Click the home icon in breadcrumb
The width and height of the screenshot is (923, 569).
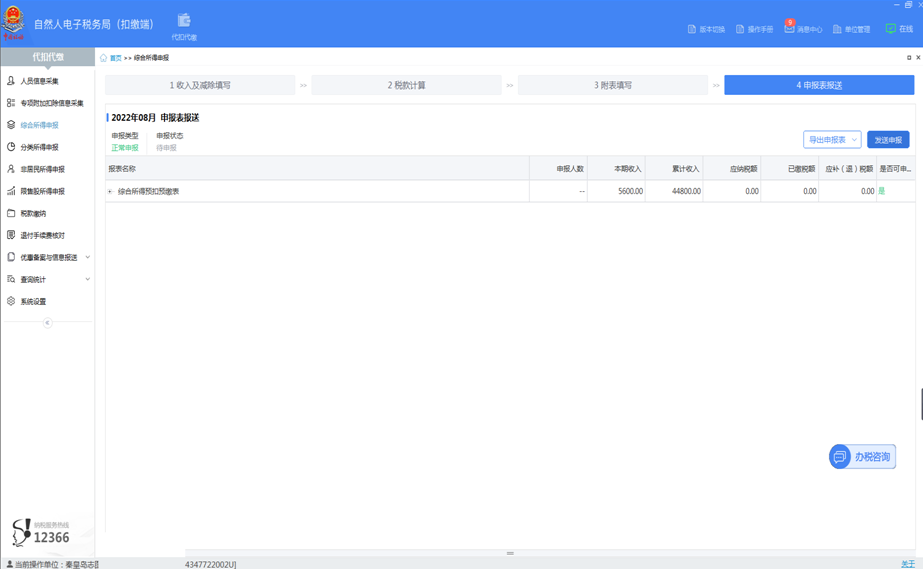coord(104,58)
